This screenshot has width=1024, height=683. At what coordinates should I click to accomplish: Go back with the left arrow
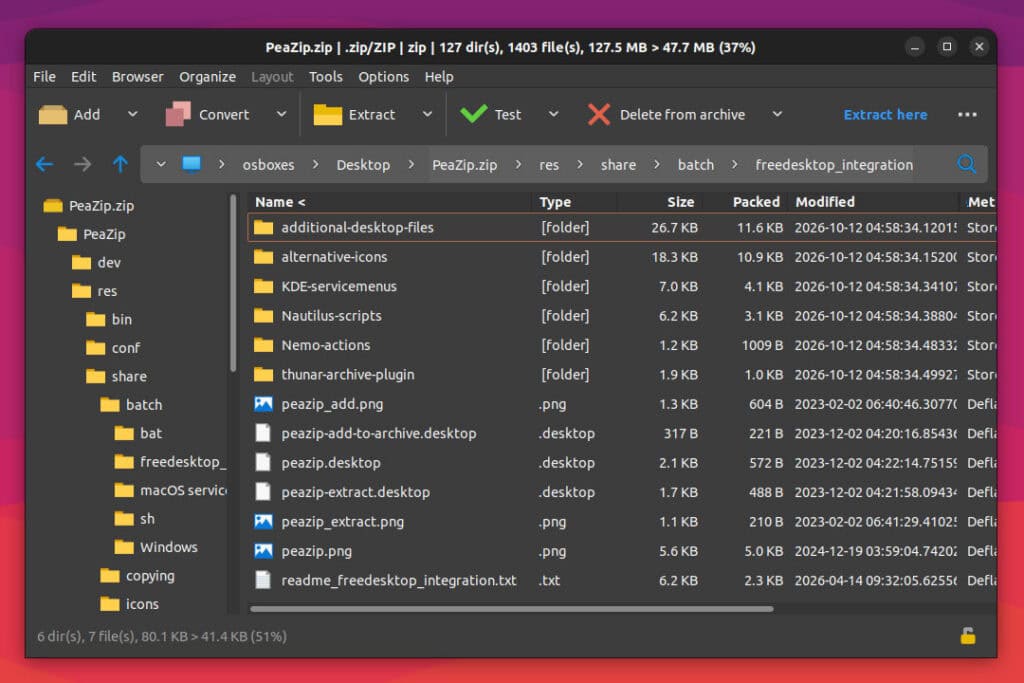pyautogui.click(x=44, y=164)
